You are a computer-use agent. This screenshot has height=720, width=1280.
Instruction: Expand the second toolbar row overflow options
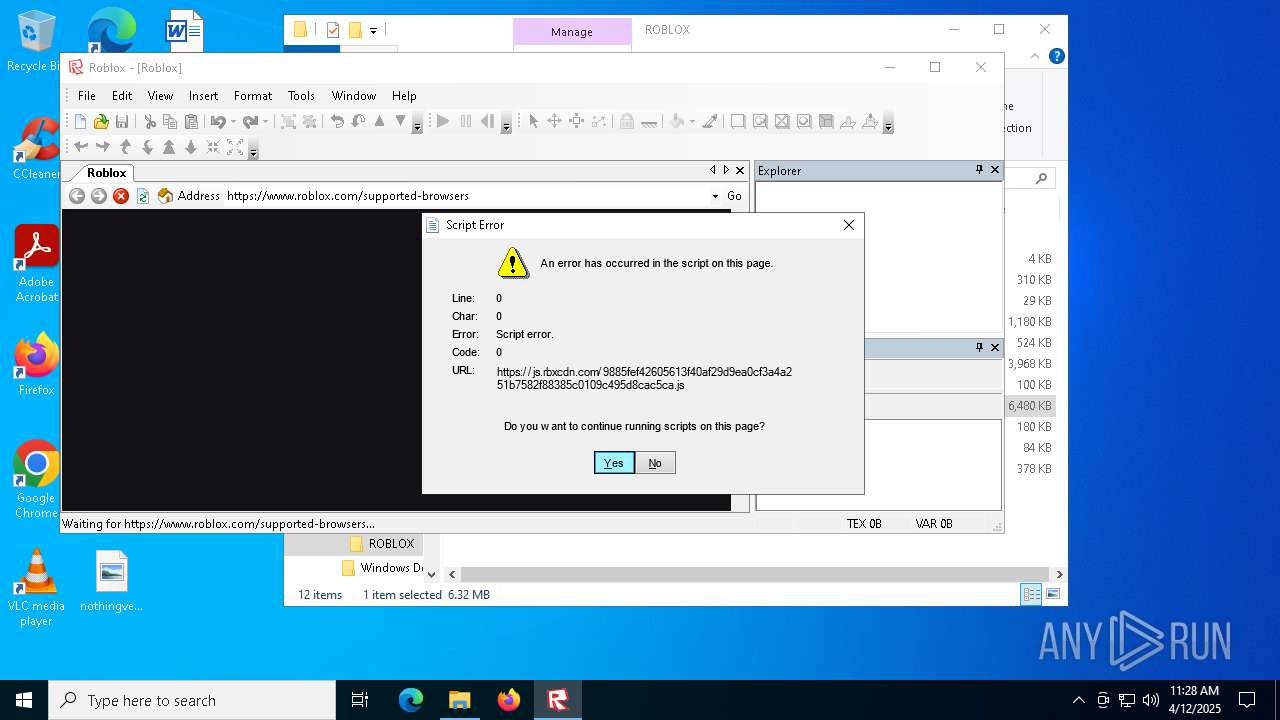(253, 150)
